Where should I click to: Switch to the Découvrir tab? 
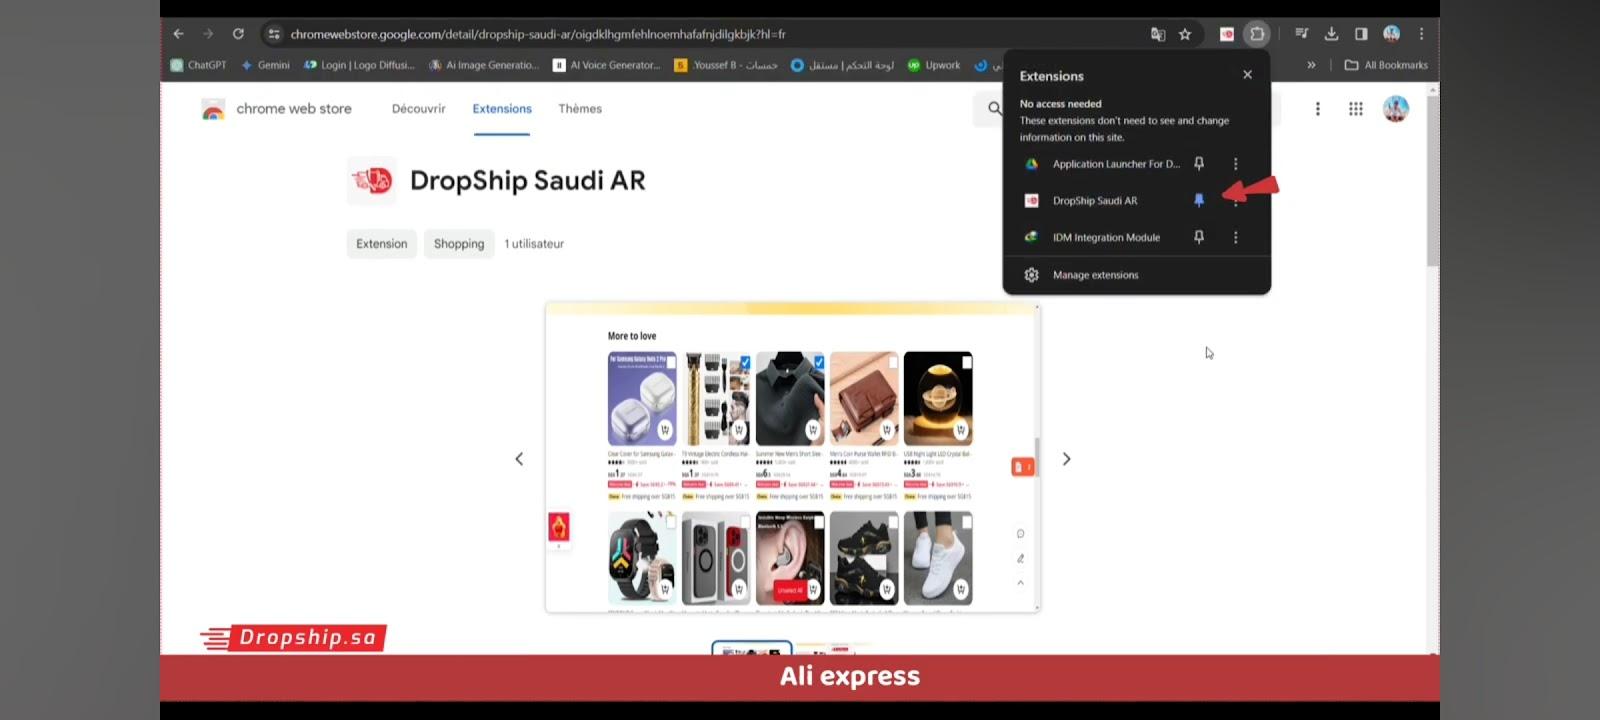[x=418, y=109]
